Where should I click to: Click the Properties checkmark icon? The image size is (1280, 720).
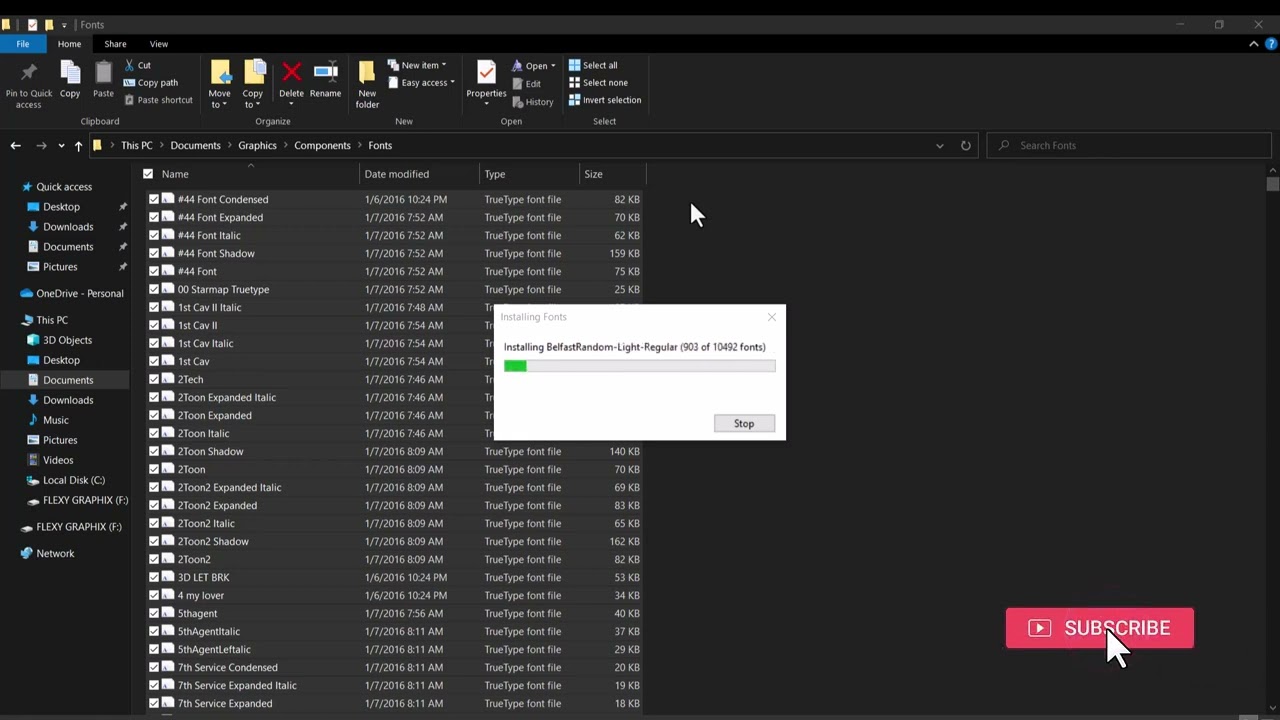[x=486, y=72]
